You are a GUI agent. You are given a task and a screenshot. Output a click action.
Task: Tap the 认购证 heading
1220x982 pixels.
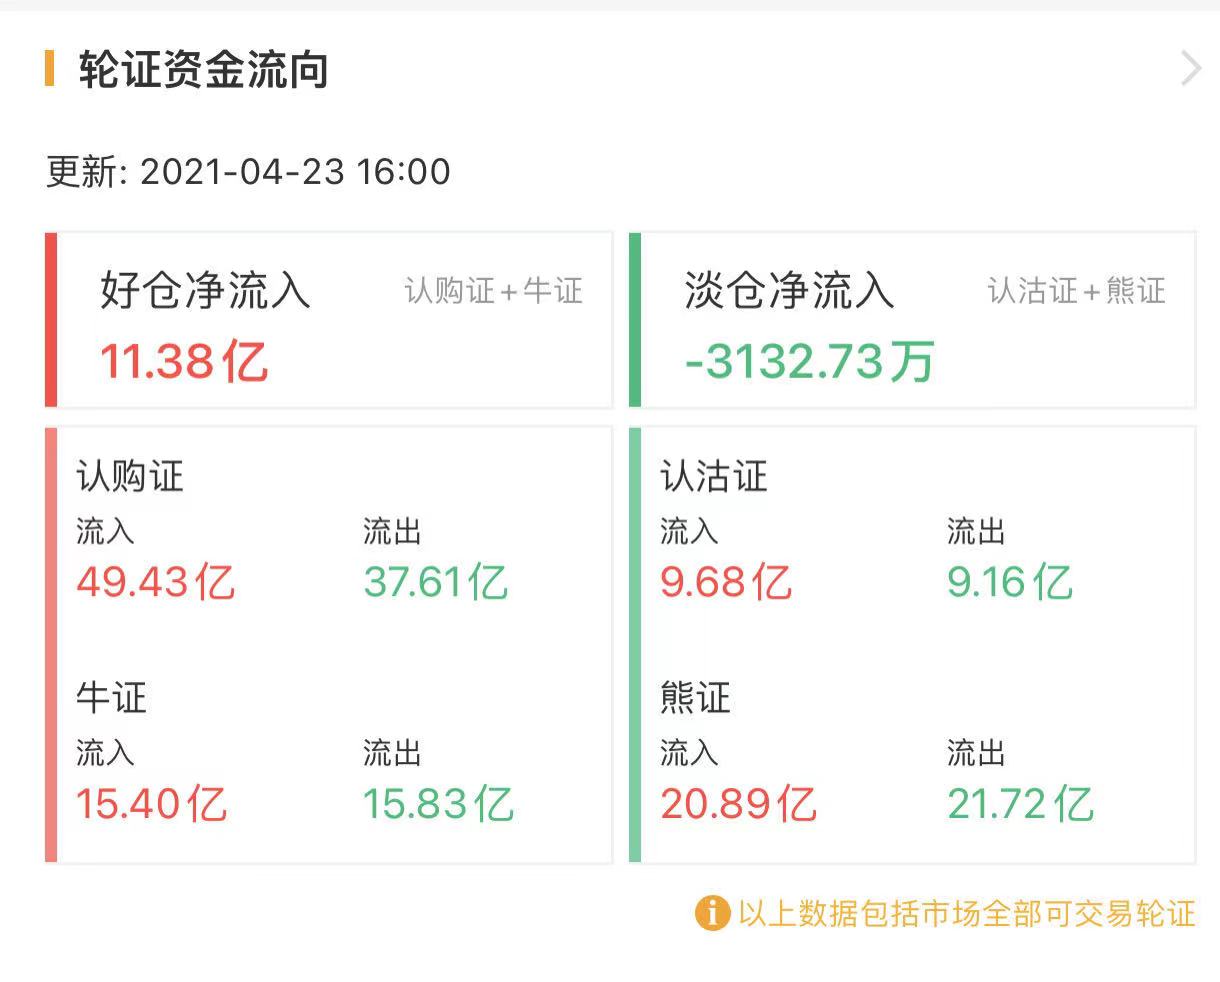coord(130,476)
